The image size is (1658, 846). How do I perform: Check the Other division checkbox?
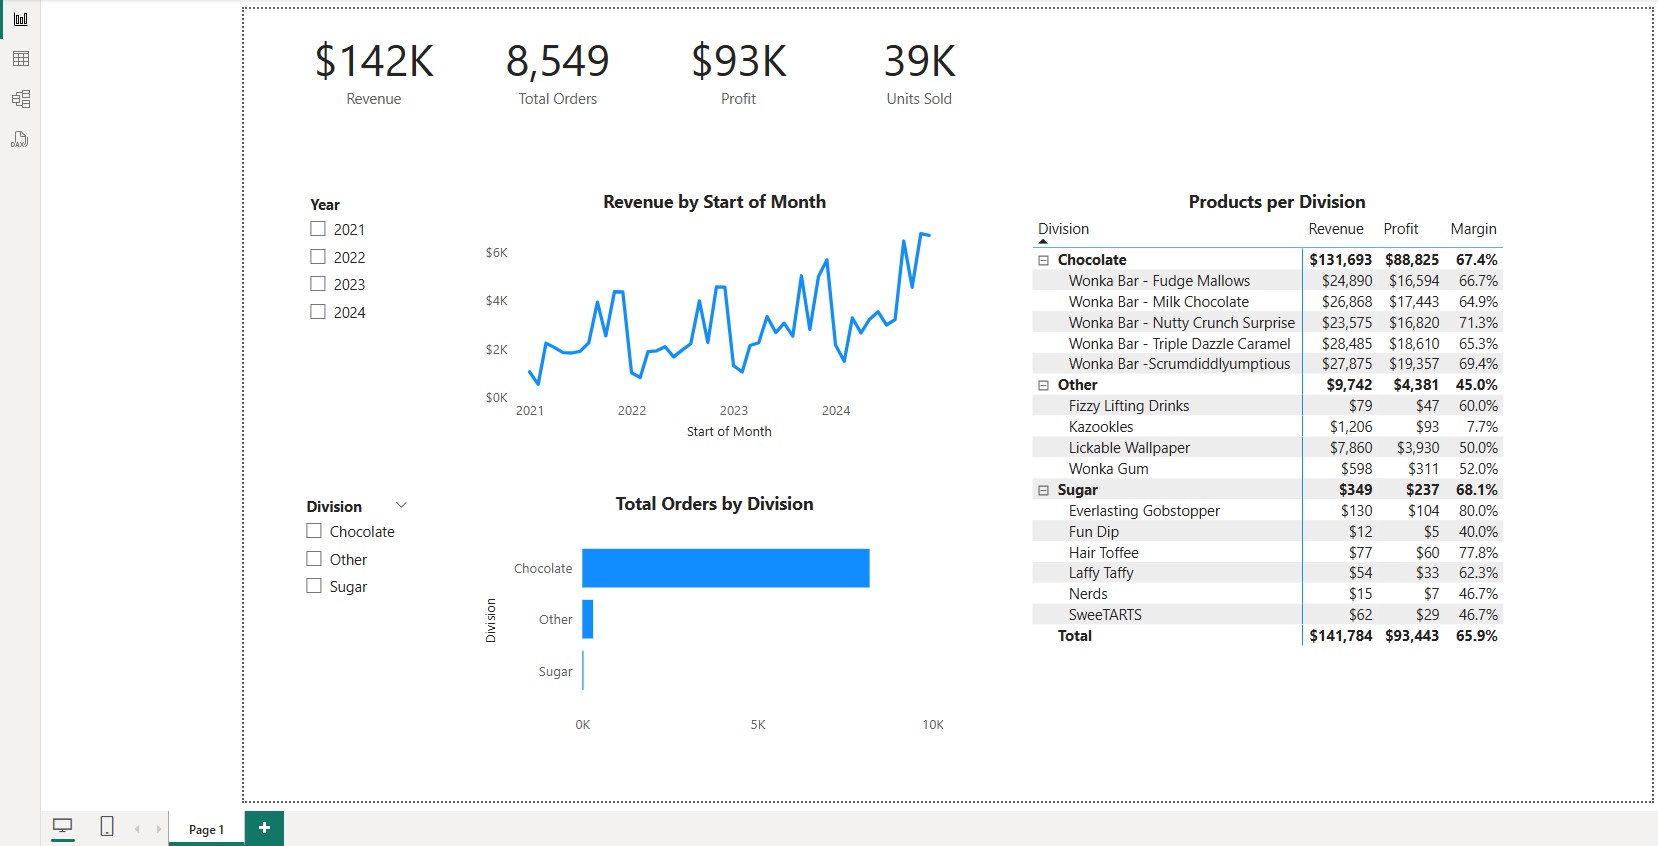[x=314, y=559]
